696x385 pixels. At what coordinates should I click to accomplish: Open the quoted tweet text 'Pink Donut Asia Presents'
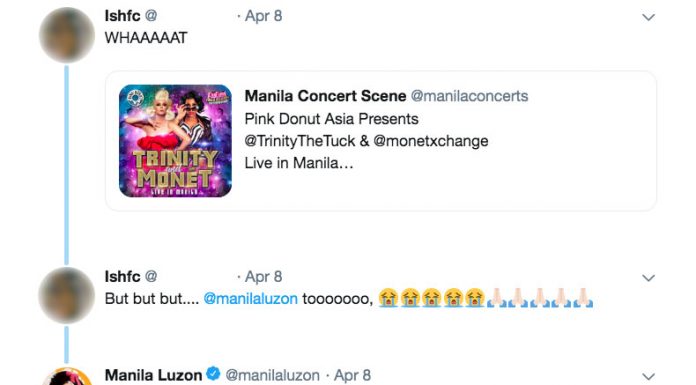(332, 119)
